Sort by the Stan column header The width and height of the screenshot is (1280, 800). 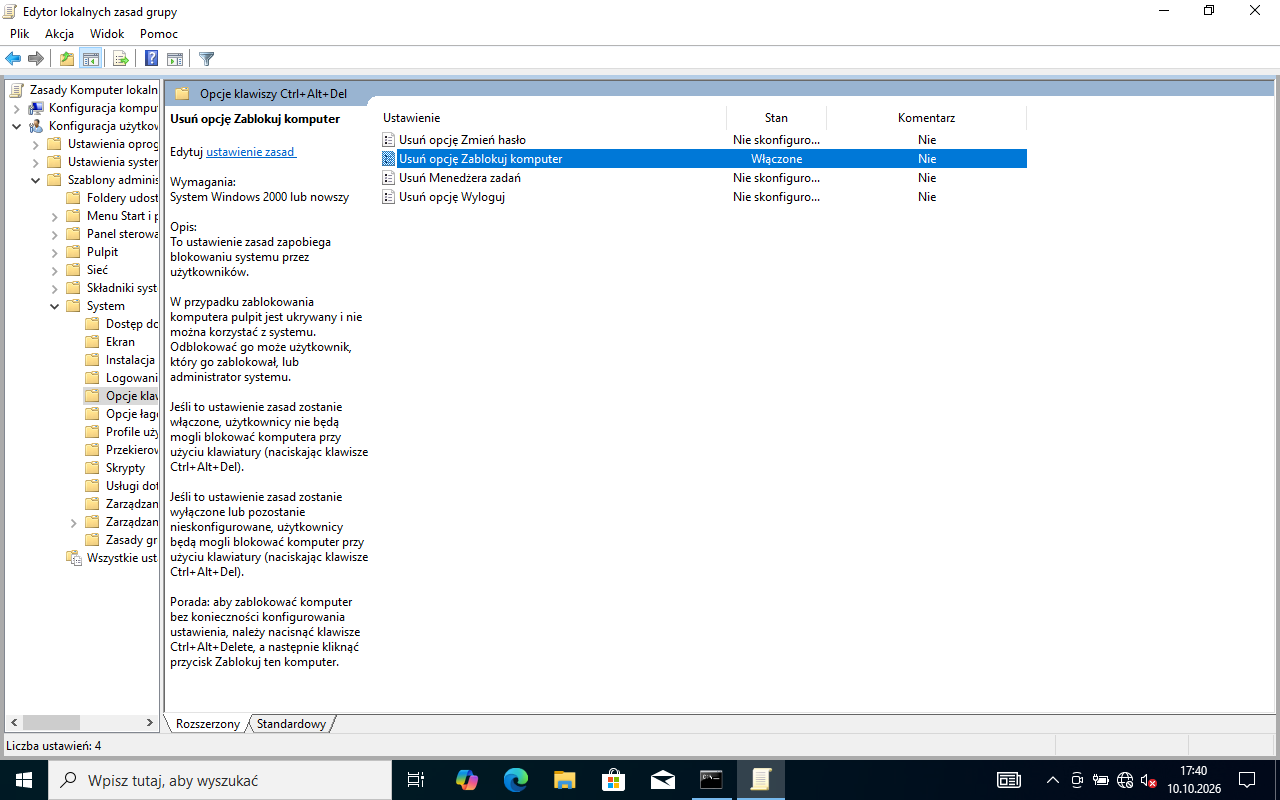tap(776, 118)
